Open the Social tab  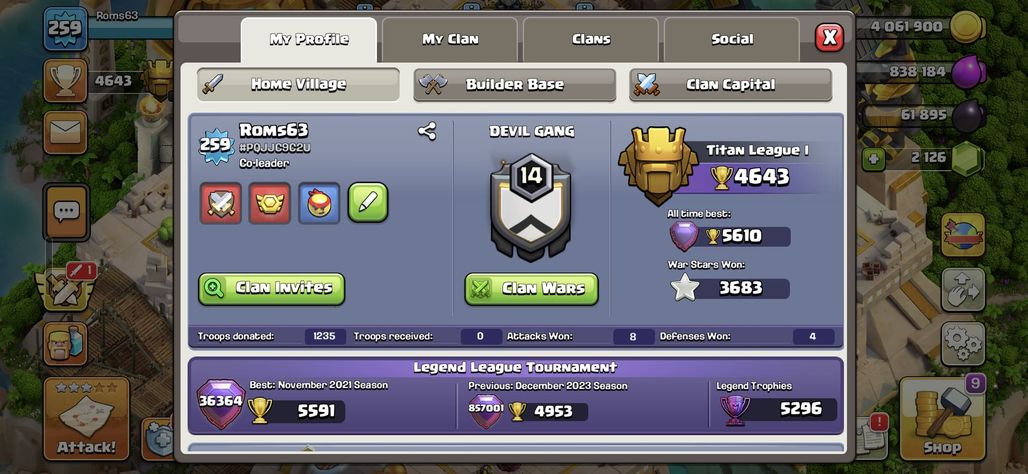pyautogui.click(x=732, y=39)
